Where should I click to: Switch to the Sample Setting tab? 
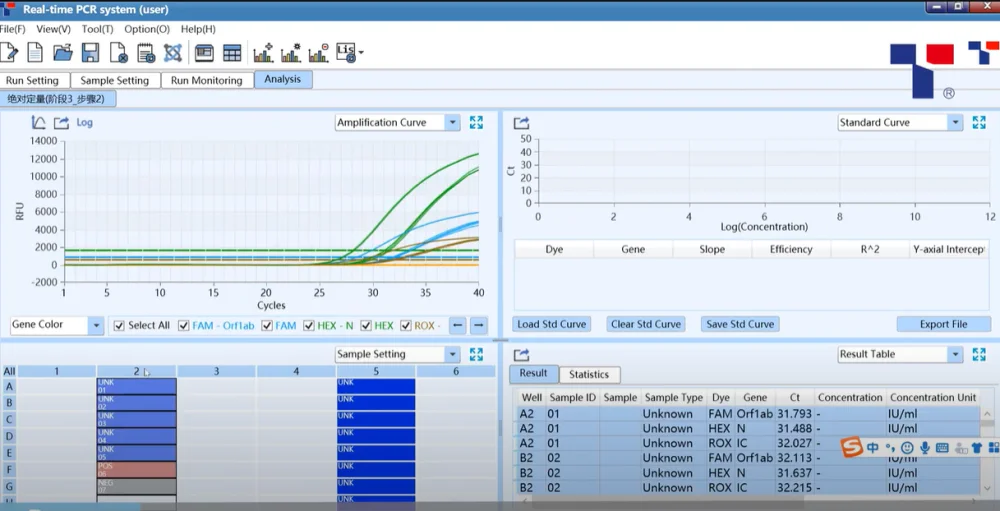(115, 80)
